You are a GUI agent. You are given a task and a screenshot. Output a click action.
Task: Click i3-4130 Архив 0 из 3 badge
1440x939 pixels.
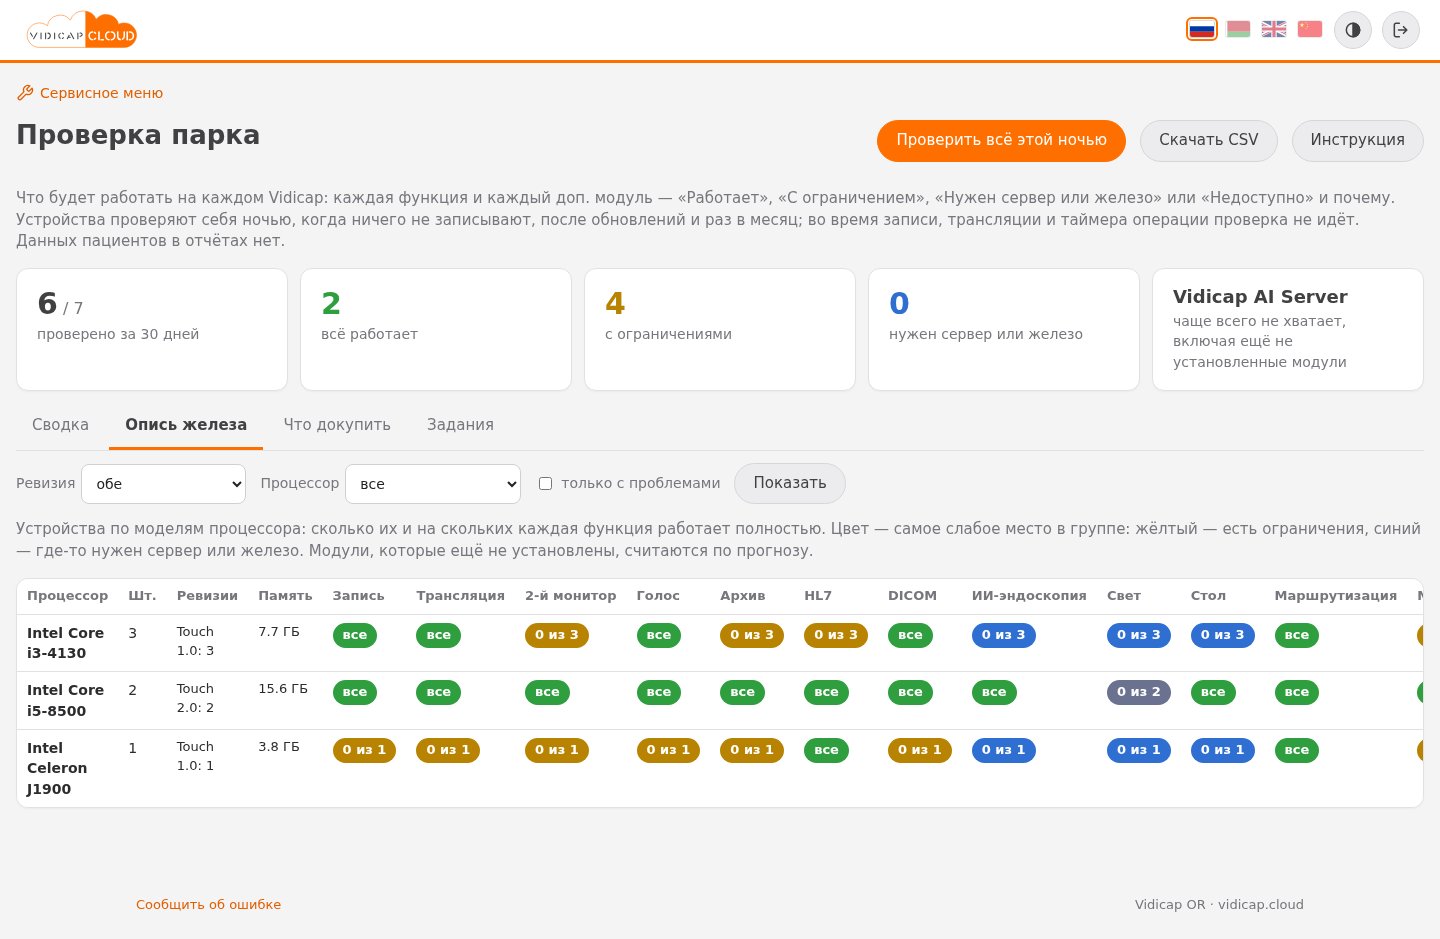[x=752, y=635]
